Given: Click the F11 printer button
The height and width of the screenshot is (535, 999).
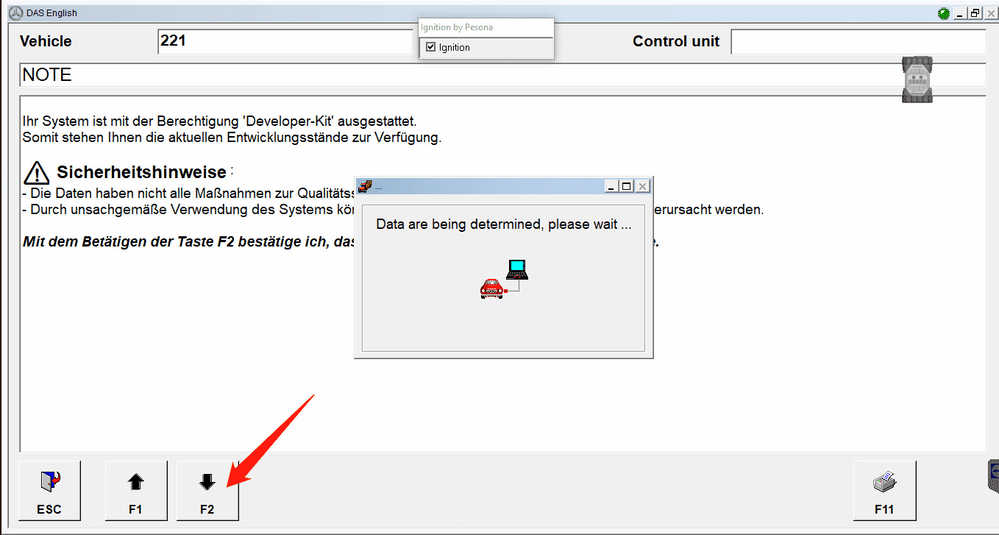Looking at the screenshot, I should coord(884,490).
